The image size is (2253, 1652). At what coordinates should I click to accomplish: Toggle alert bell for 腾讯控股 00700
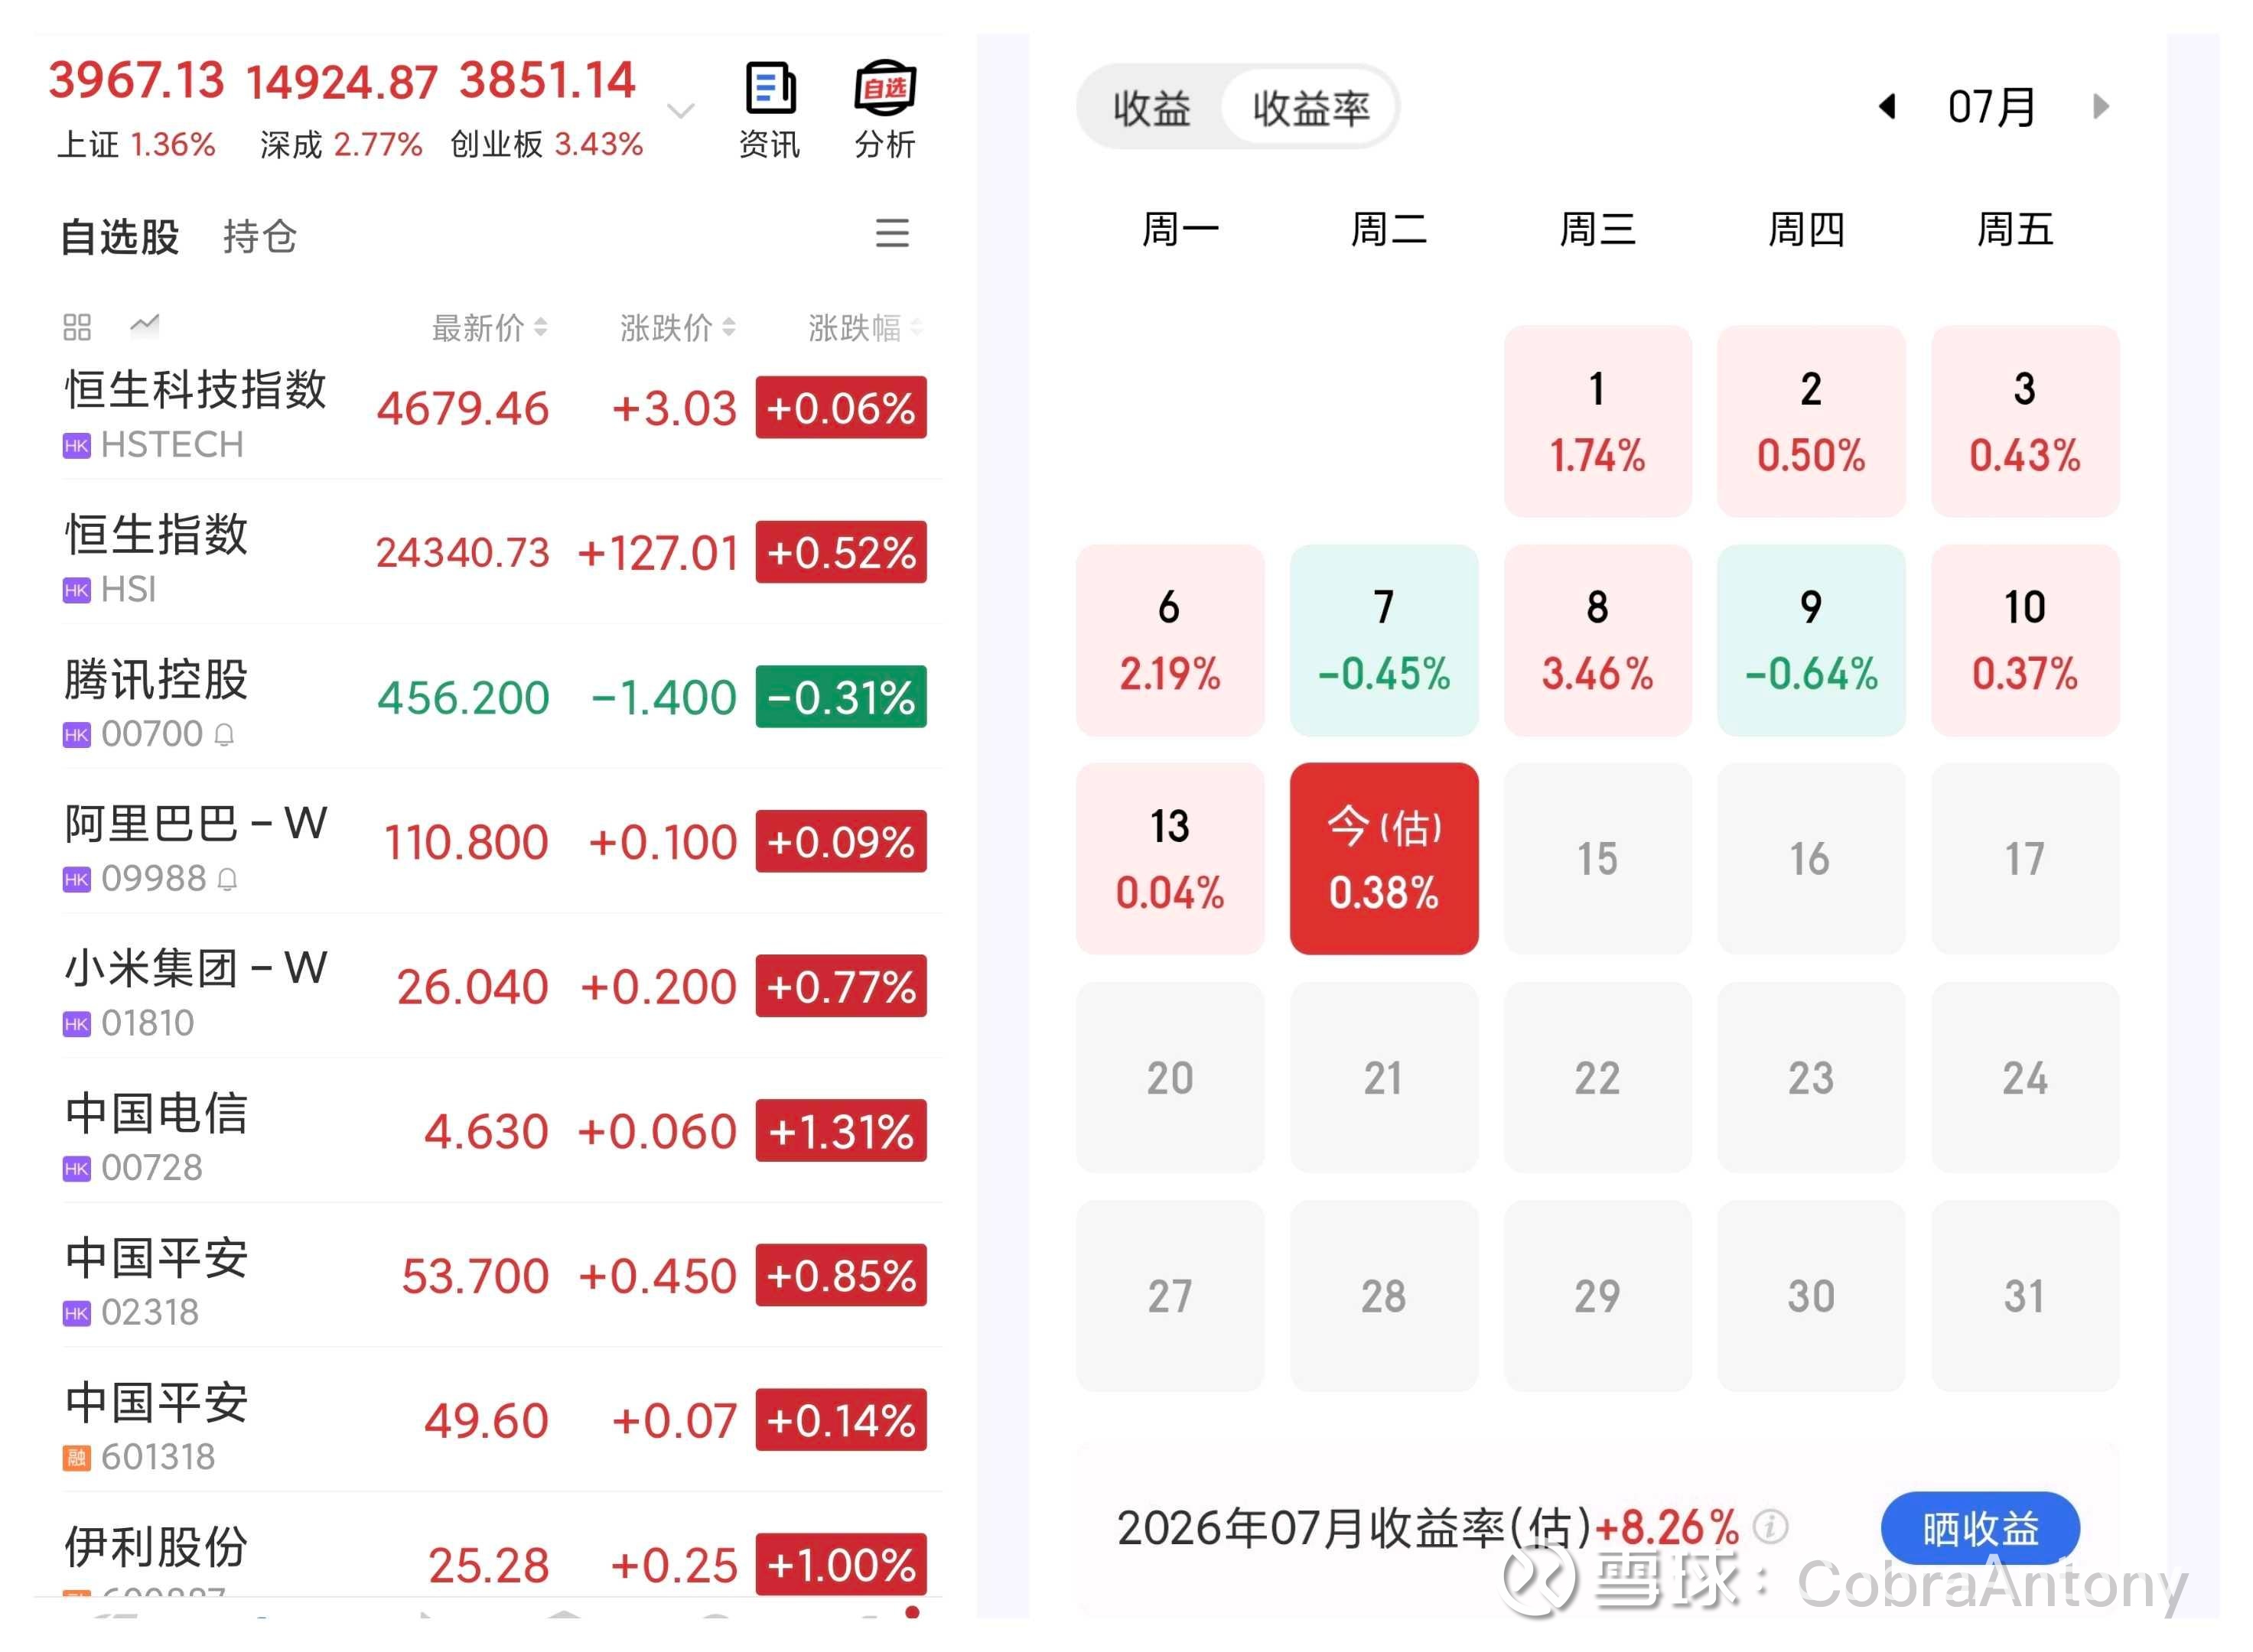(225, 735)
